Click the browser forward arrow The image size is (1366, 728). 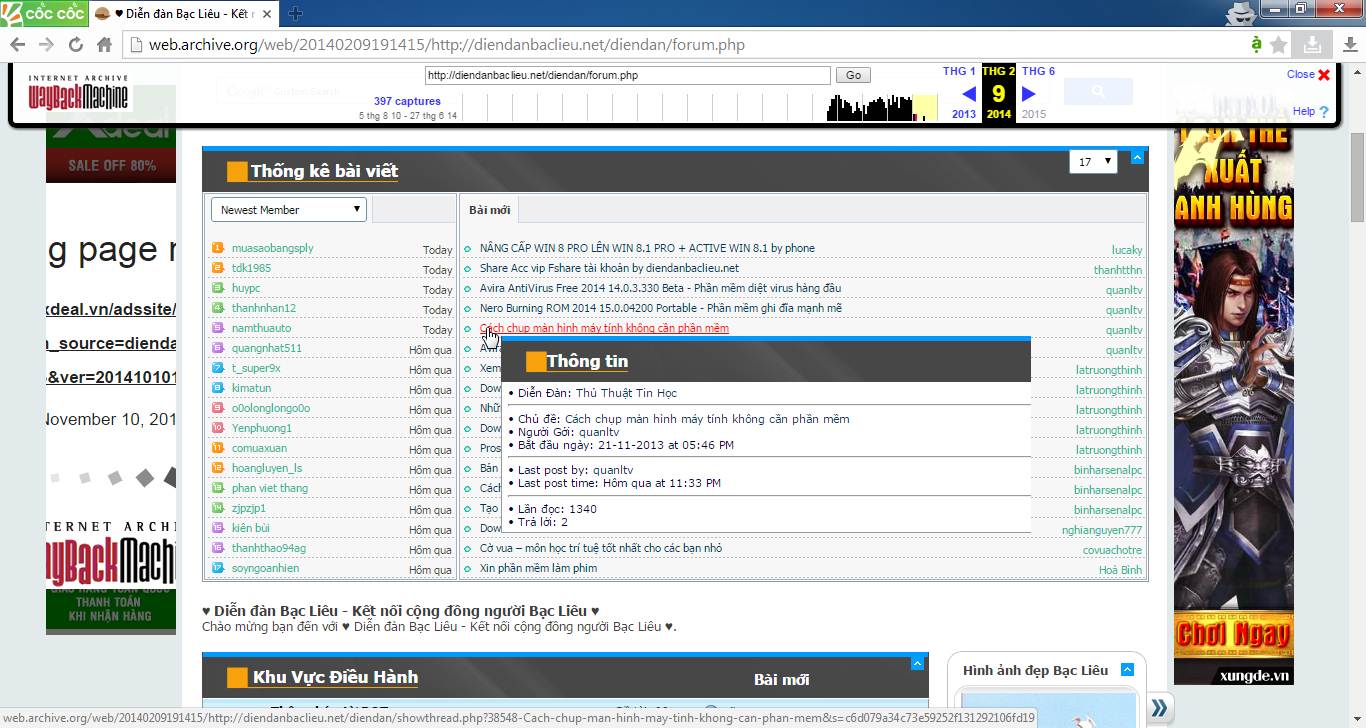pyautogui.click(x=46, y=45)
